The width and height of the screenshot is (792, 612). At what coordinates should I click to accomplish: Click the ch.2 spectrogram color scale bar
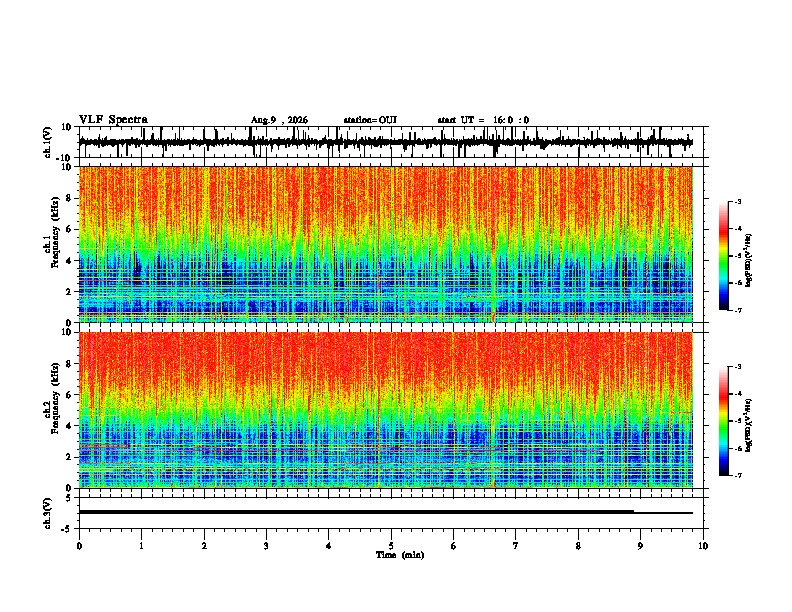724,421
